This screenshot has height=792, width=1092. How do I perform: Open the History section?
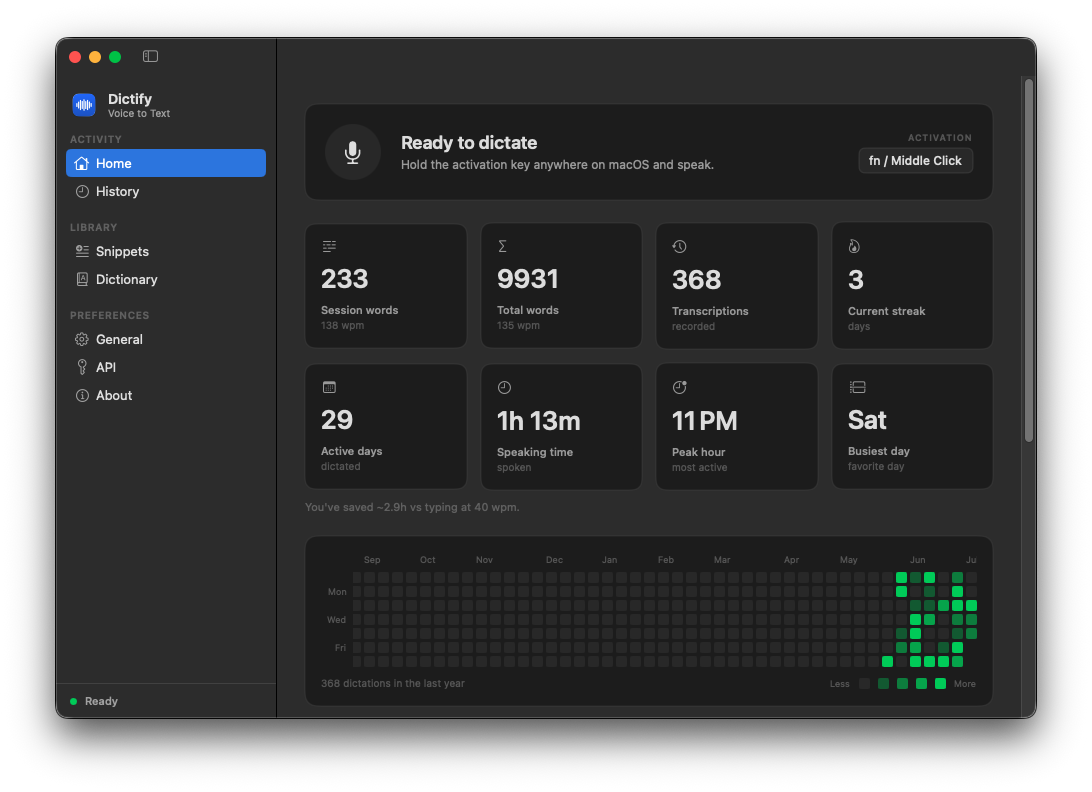(166, 192)
